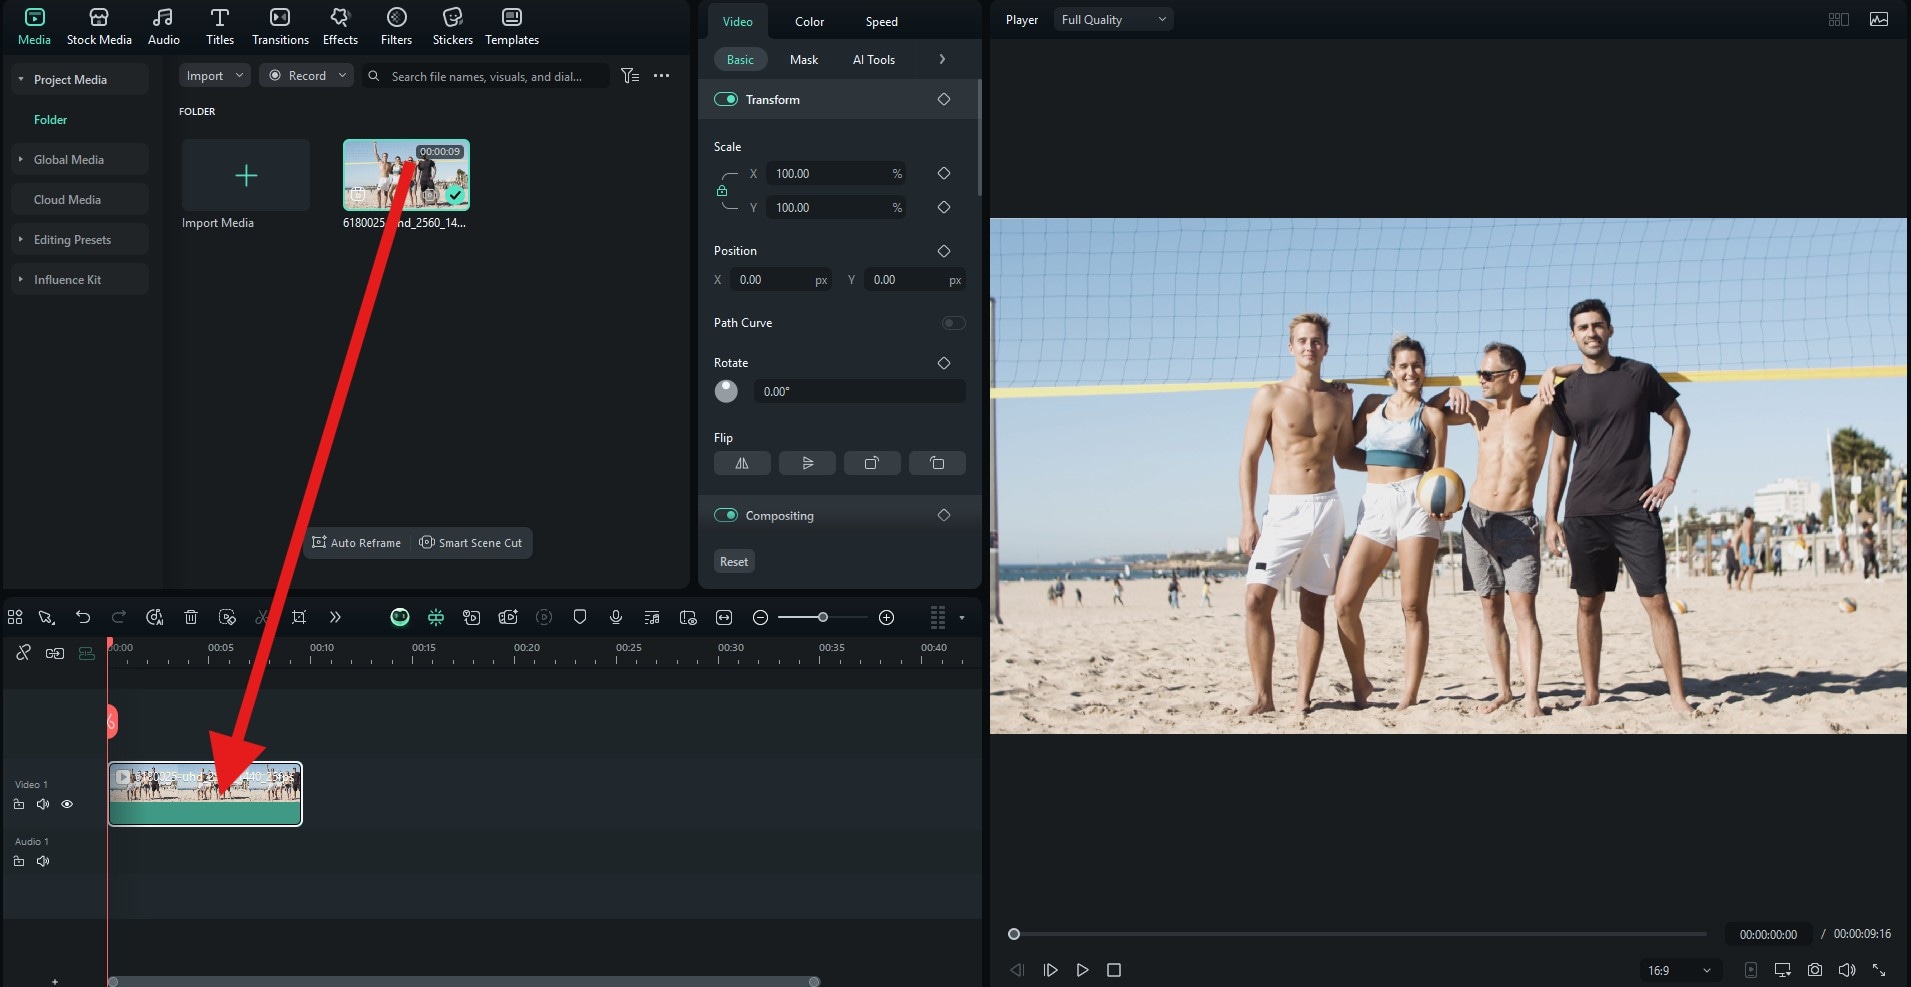1911x987 pixels.
Task: Click the timeline zoom slider handle
Action: click(x=823, y=617)
